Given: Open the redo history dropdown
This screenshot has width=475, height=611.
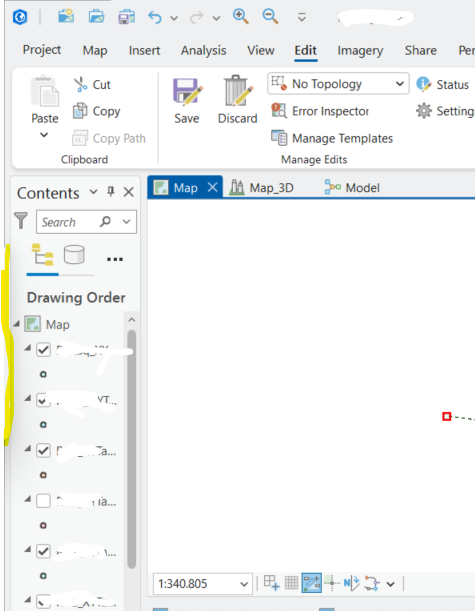Looking at the screenshot, I should pyautogui.click(x=216, y=18).
